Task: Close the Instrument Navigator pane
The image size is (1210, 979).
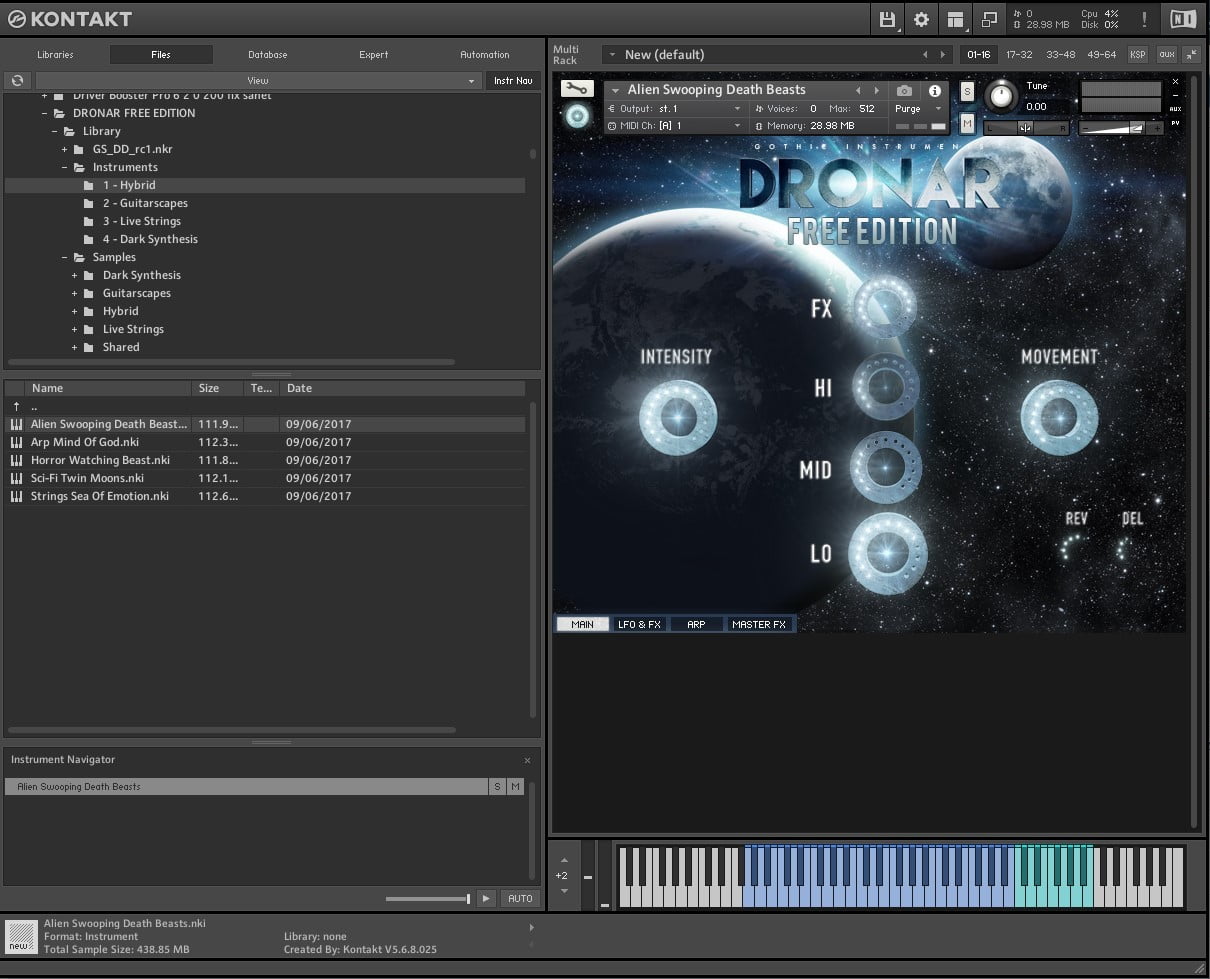Action: (x=527, y=760)
